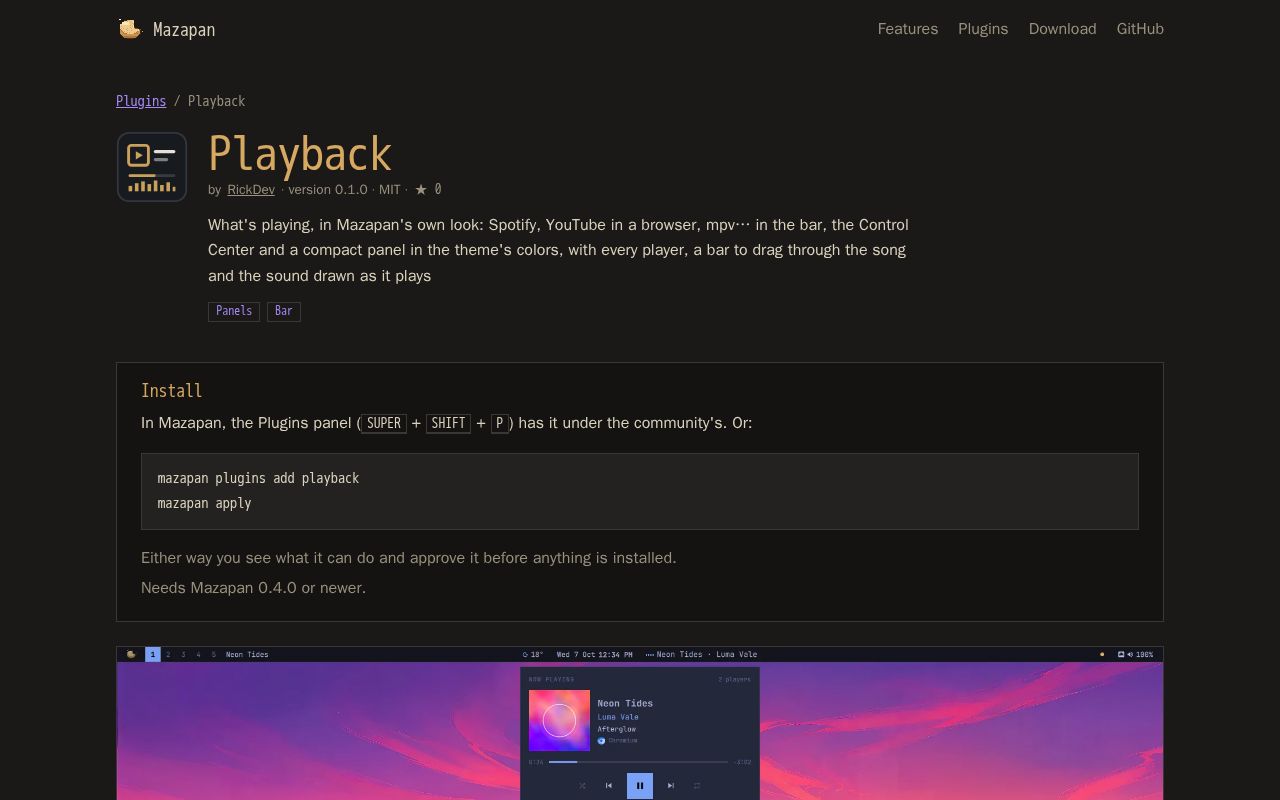Click the 'P' key label

pos(499,423)
